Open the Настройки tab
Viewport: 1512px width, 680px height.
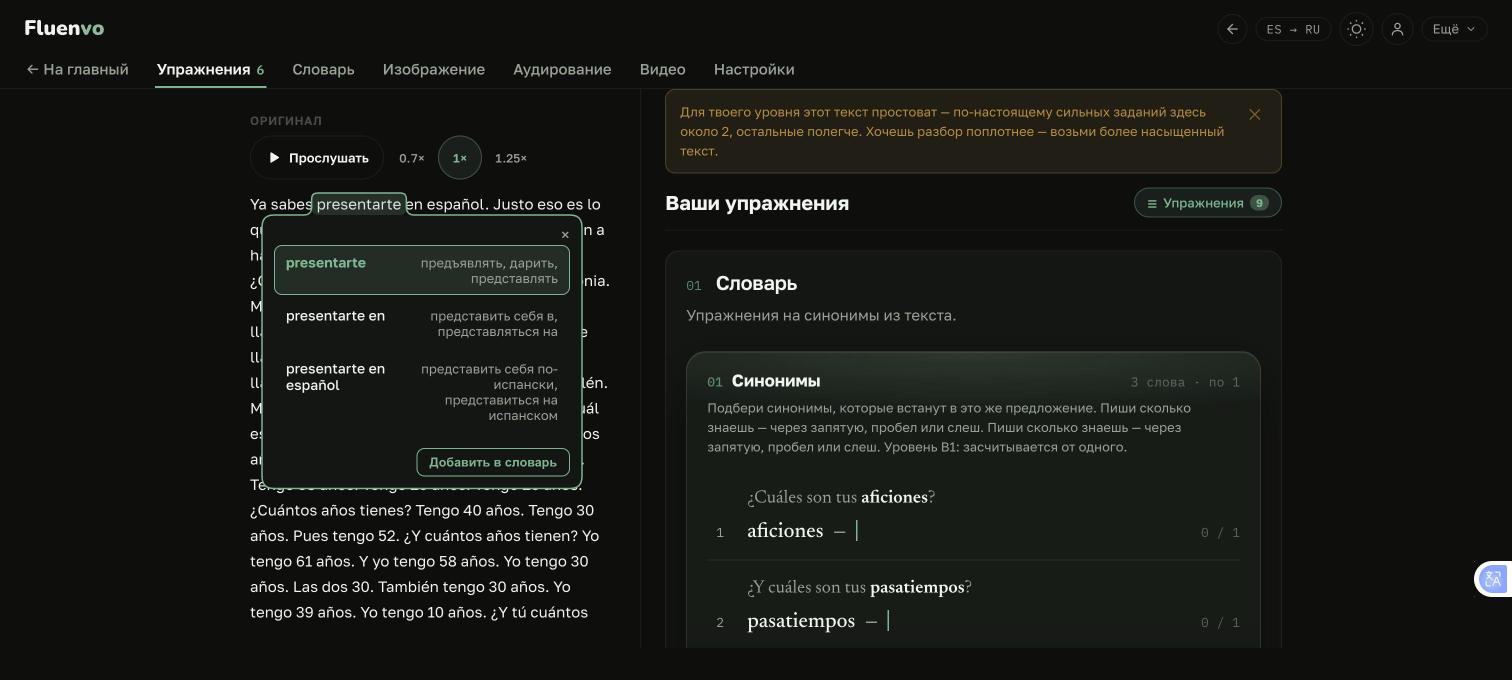point(754,69)
